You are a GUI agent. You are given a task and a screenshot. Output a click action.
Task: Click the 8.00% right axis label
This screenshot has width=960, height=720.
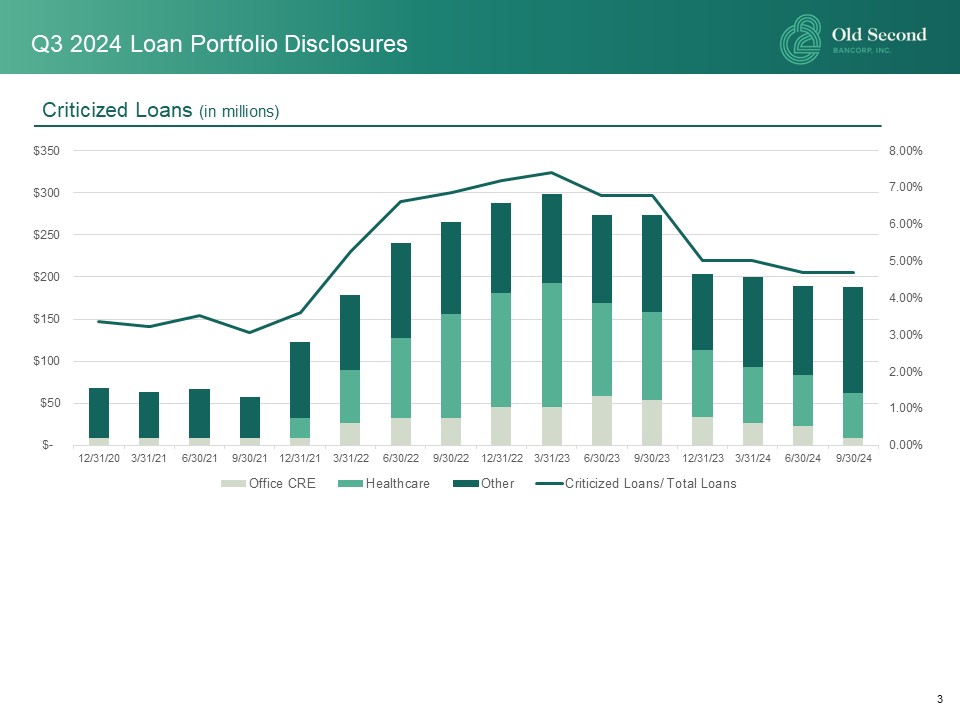(904, 151)
